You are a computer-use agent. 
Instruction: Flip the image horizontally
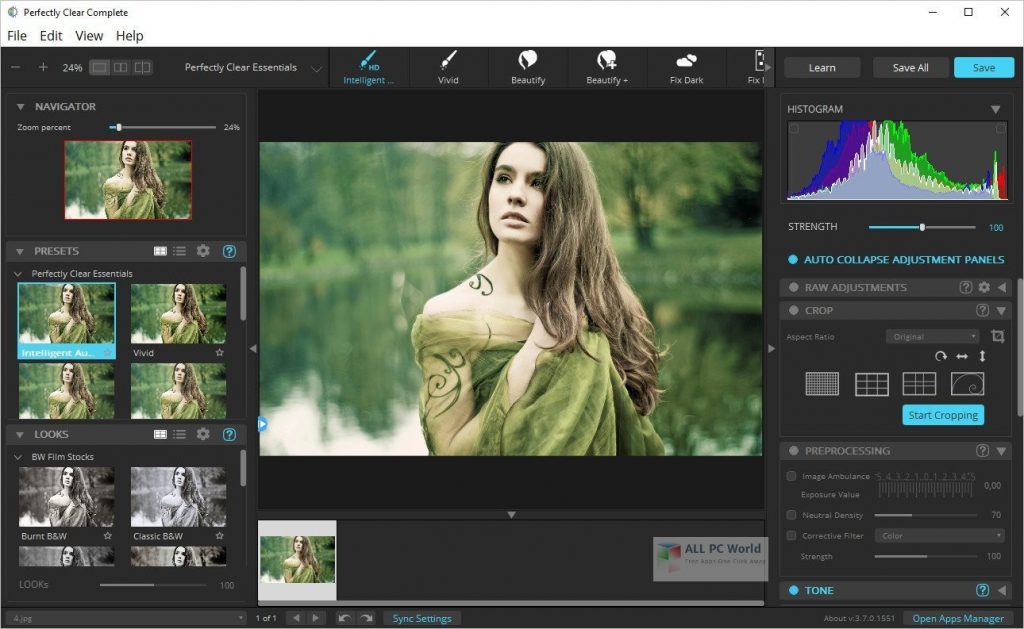tap(962, 356)
